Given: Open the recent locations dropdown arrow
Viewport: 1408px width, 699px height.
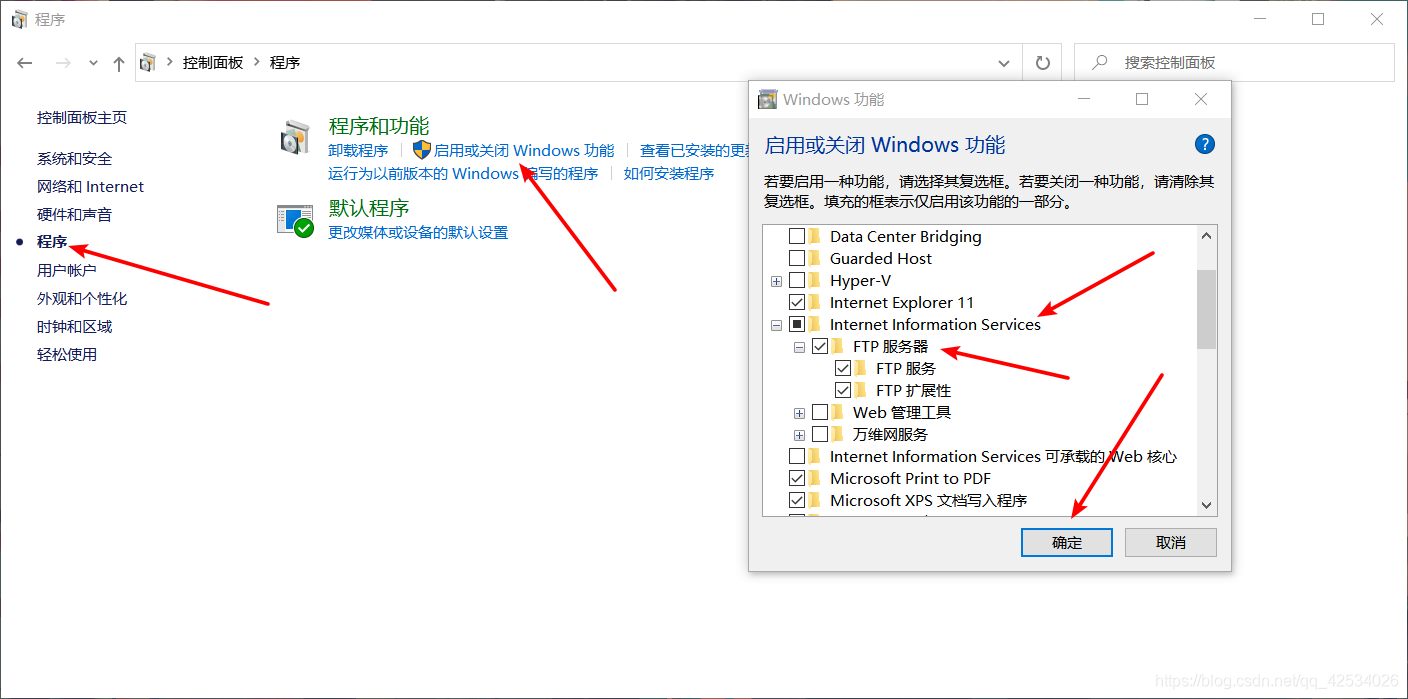Looking at the screenshot, I should [93, 63].
